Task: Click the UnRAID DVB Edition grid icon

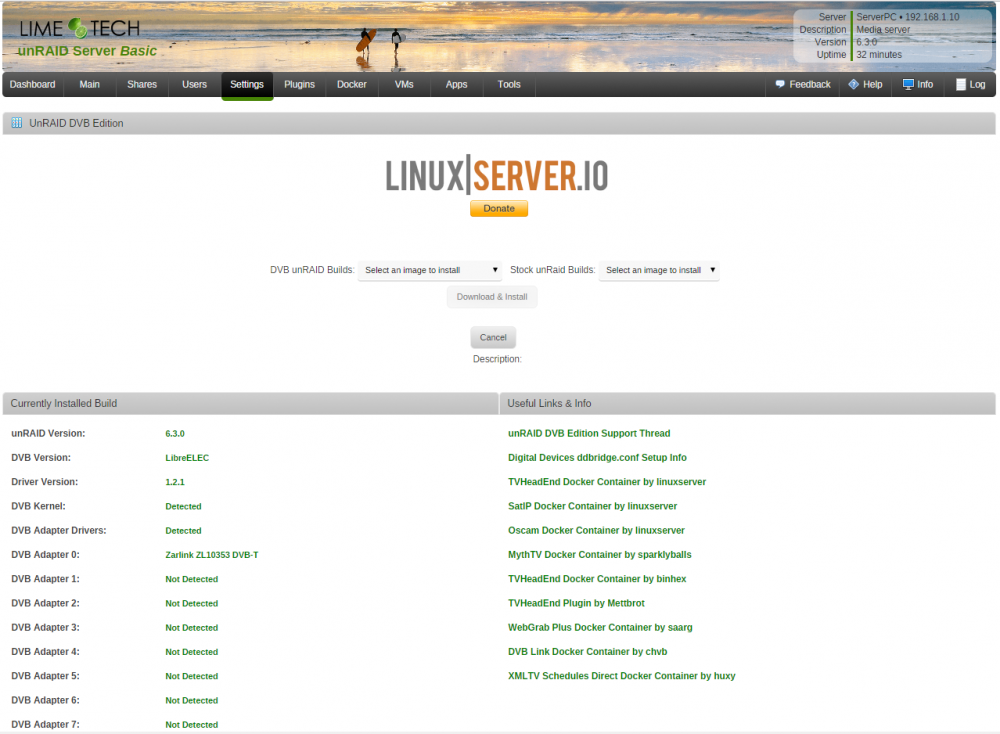Action: point(17,123)
